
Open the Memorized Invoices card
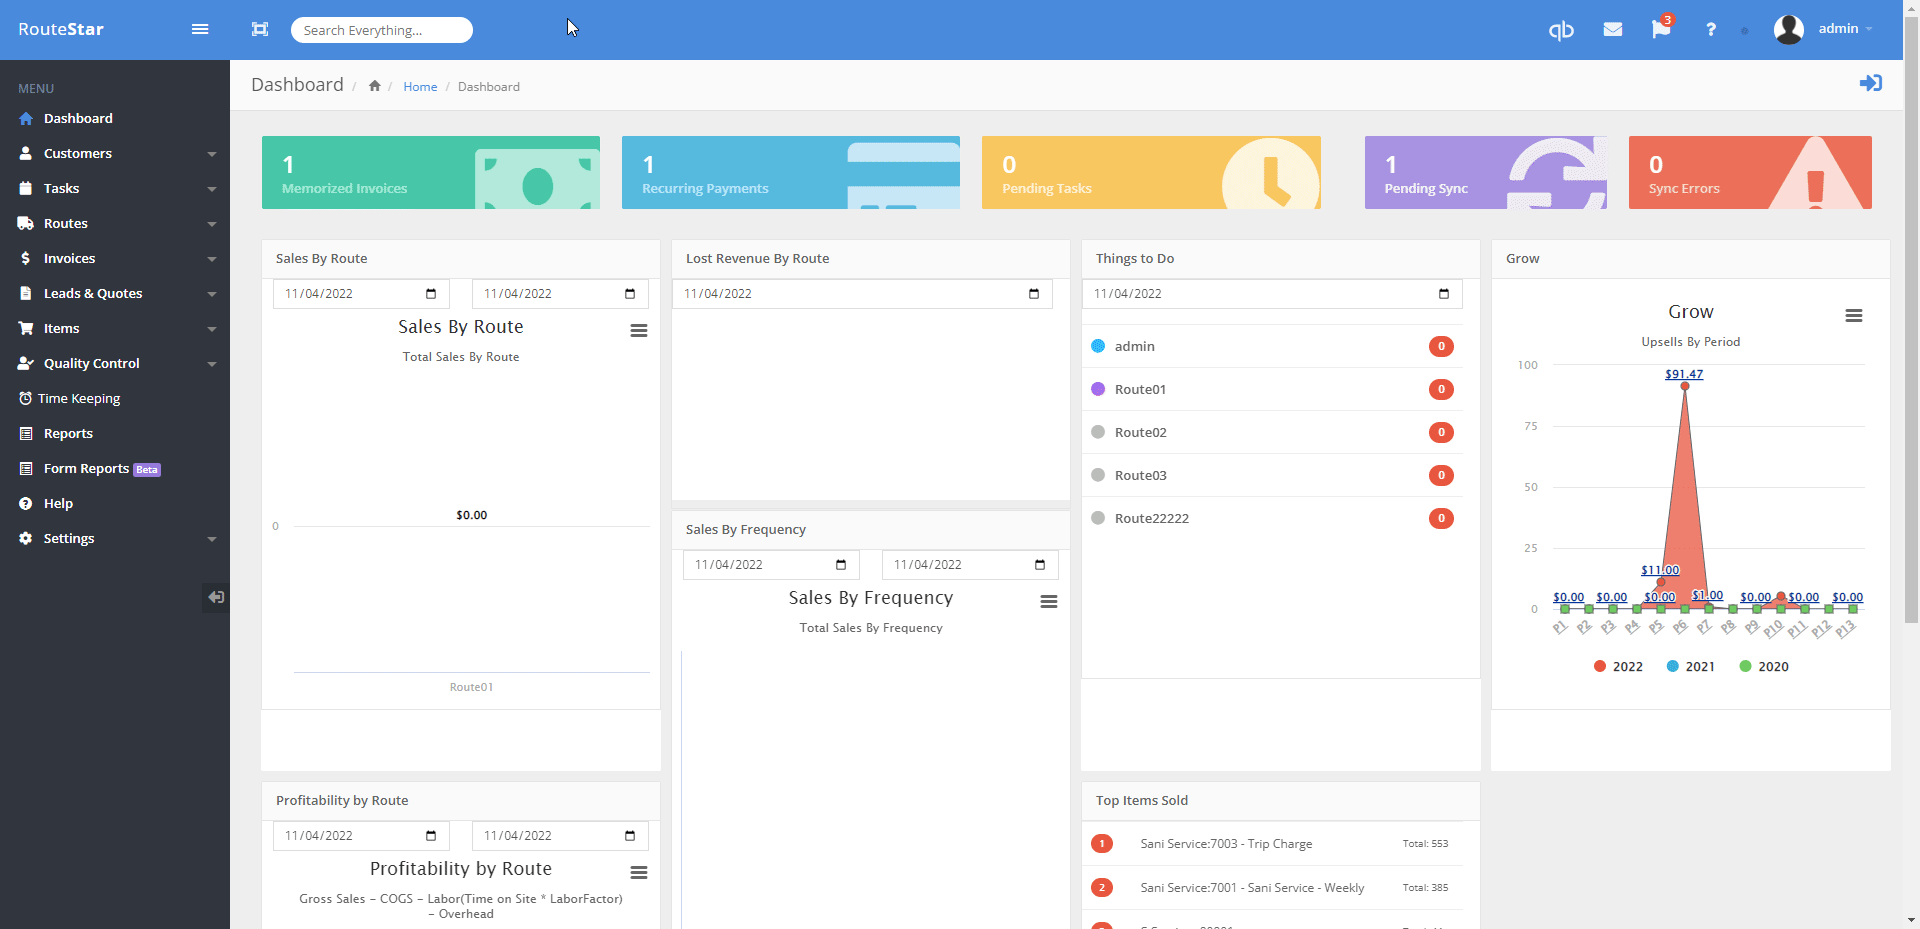pyautogui.click(x=431, y=172)
